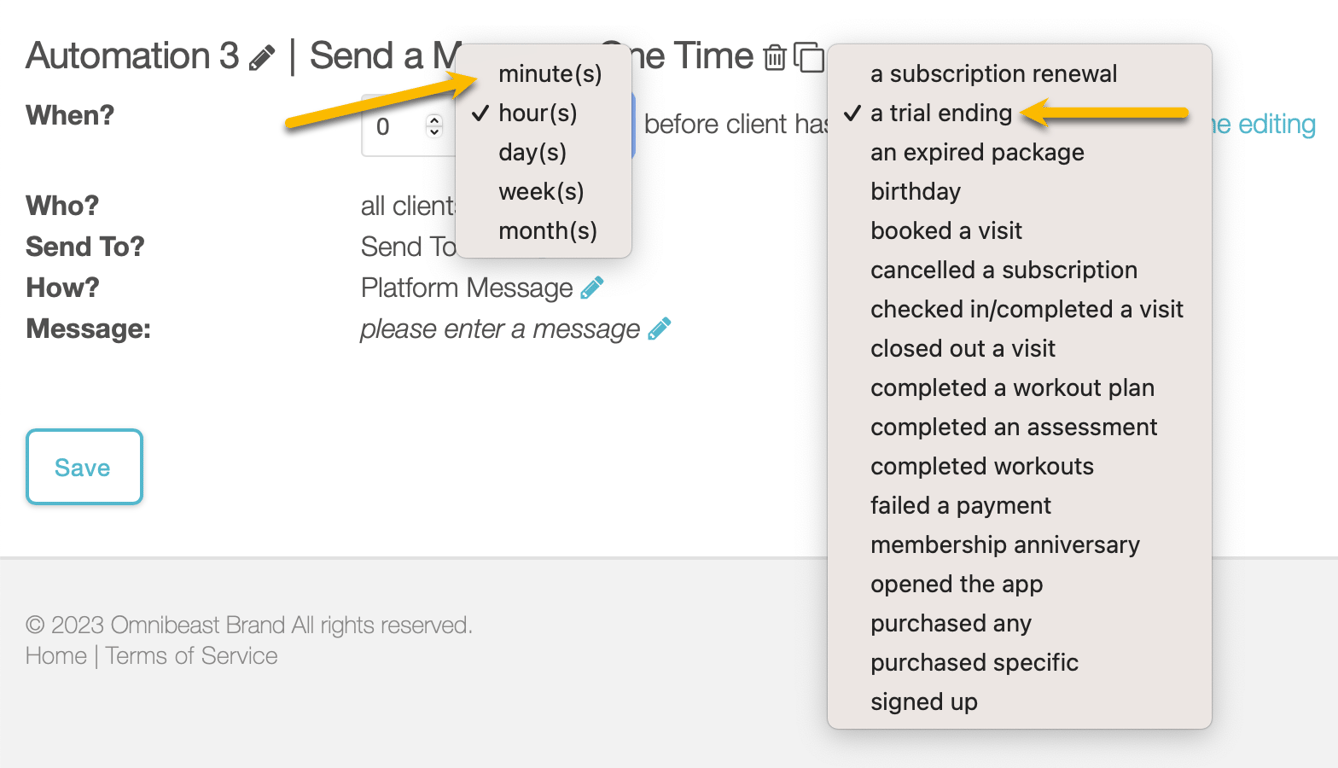Choose day(s) in the unit dropdown
The width and height of the screenshot is (1338, 768).
532,152
